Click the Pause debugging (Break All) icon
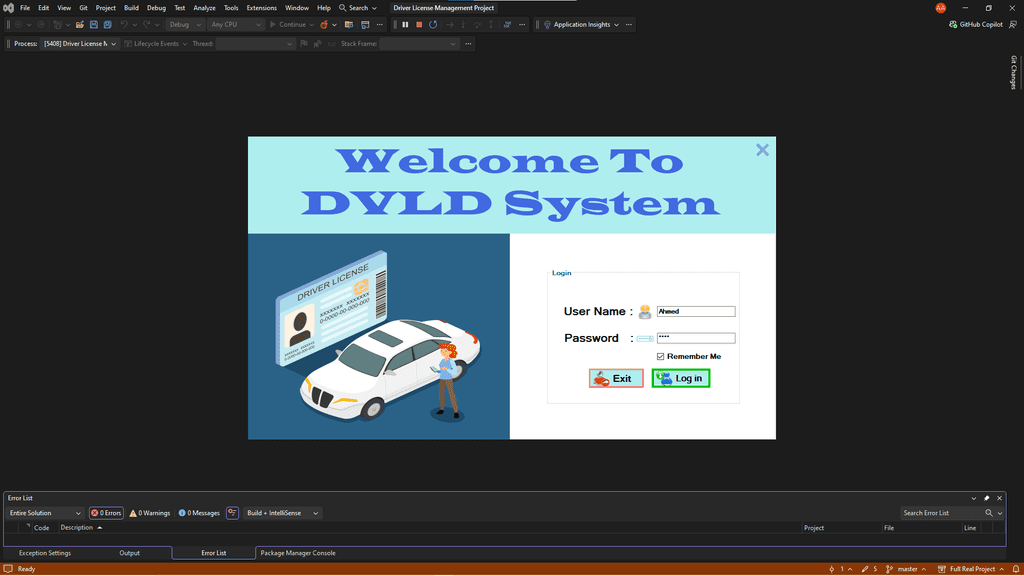The width and height of the screenshot is (1024, 576). coord(405,24)
